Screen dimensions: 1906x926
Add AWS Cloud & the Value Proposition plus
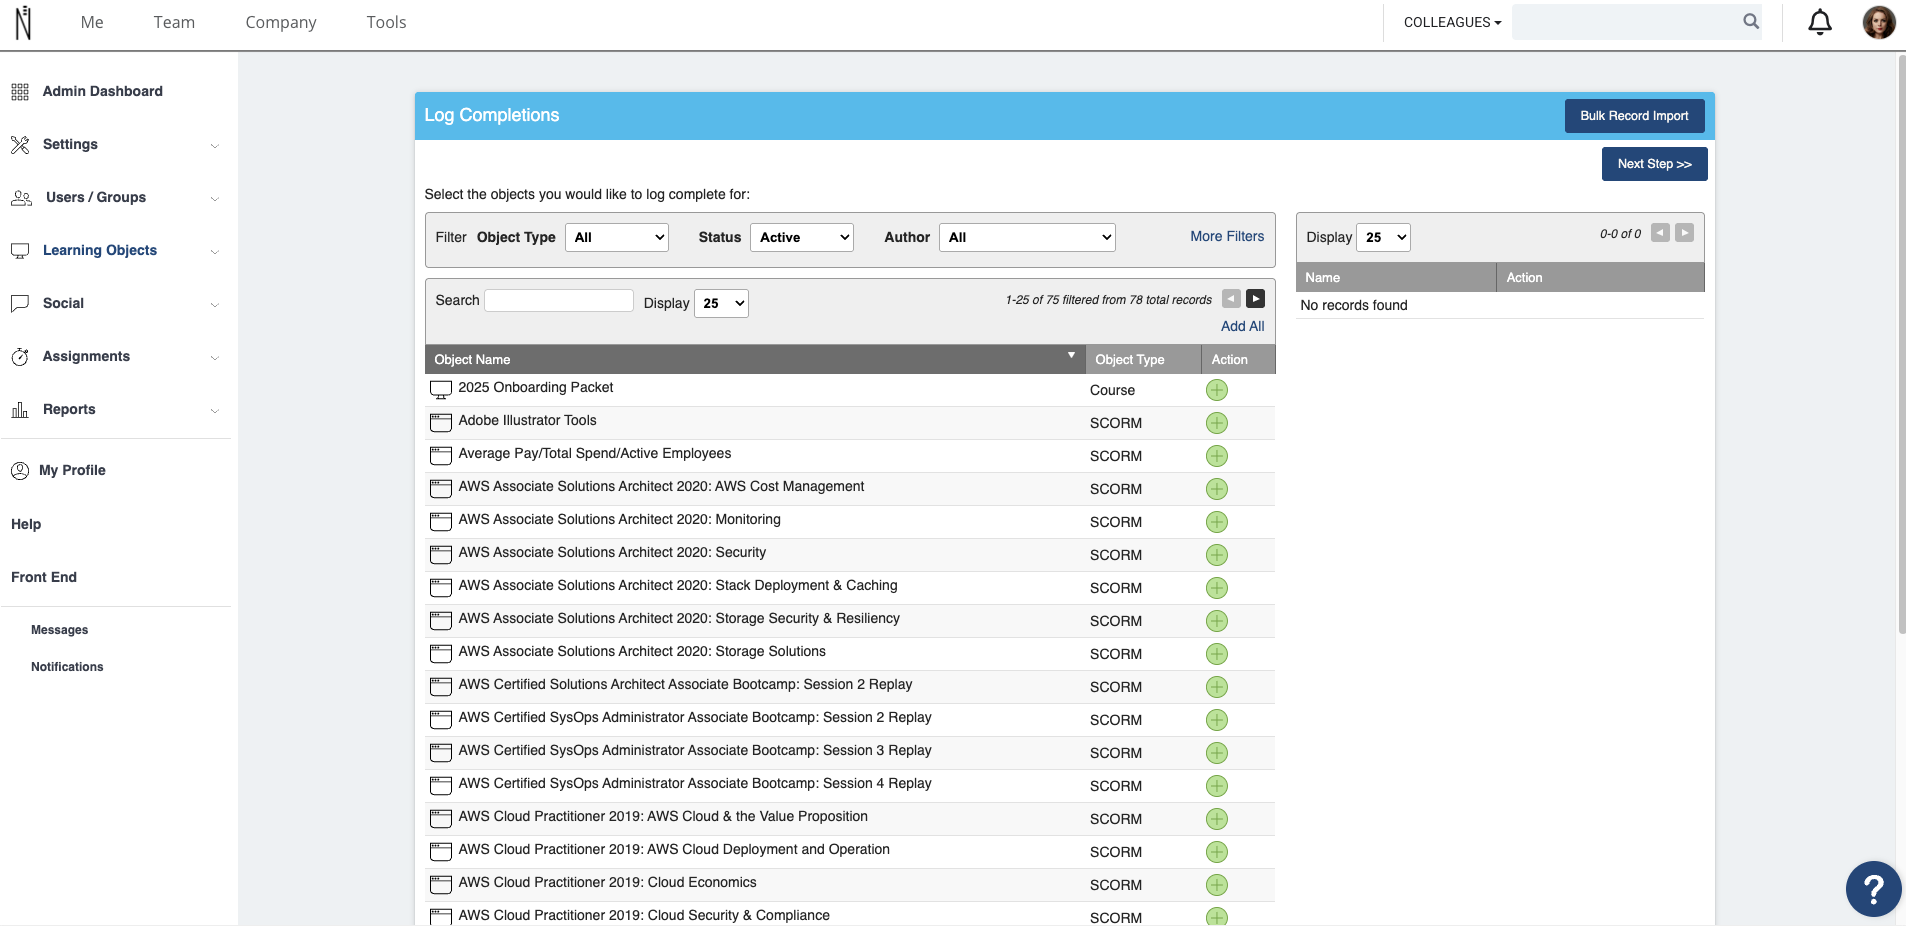[x=1216, y=819]
